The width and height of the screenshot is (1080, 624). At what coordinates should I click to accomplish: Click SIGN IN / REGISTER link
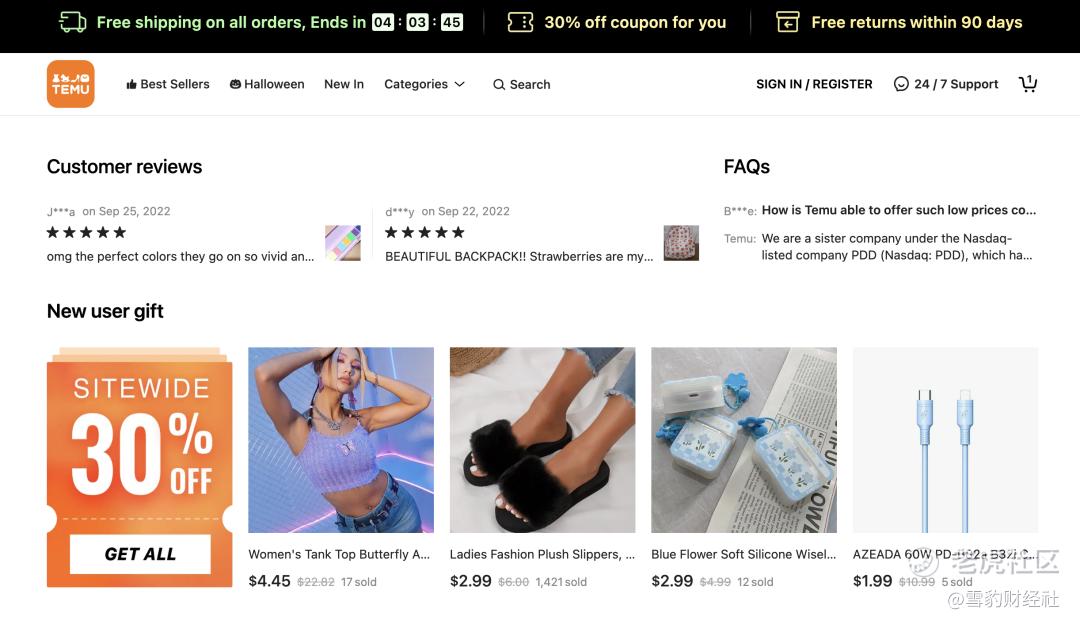click(x=814, y=84)
